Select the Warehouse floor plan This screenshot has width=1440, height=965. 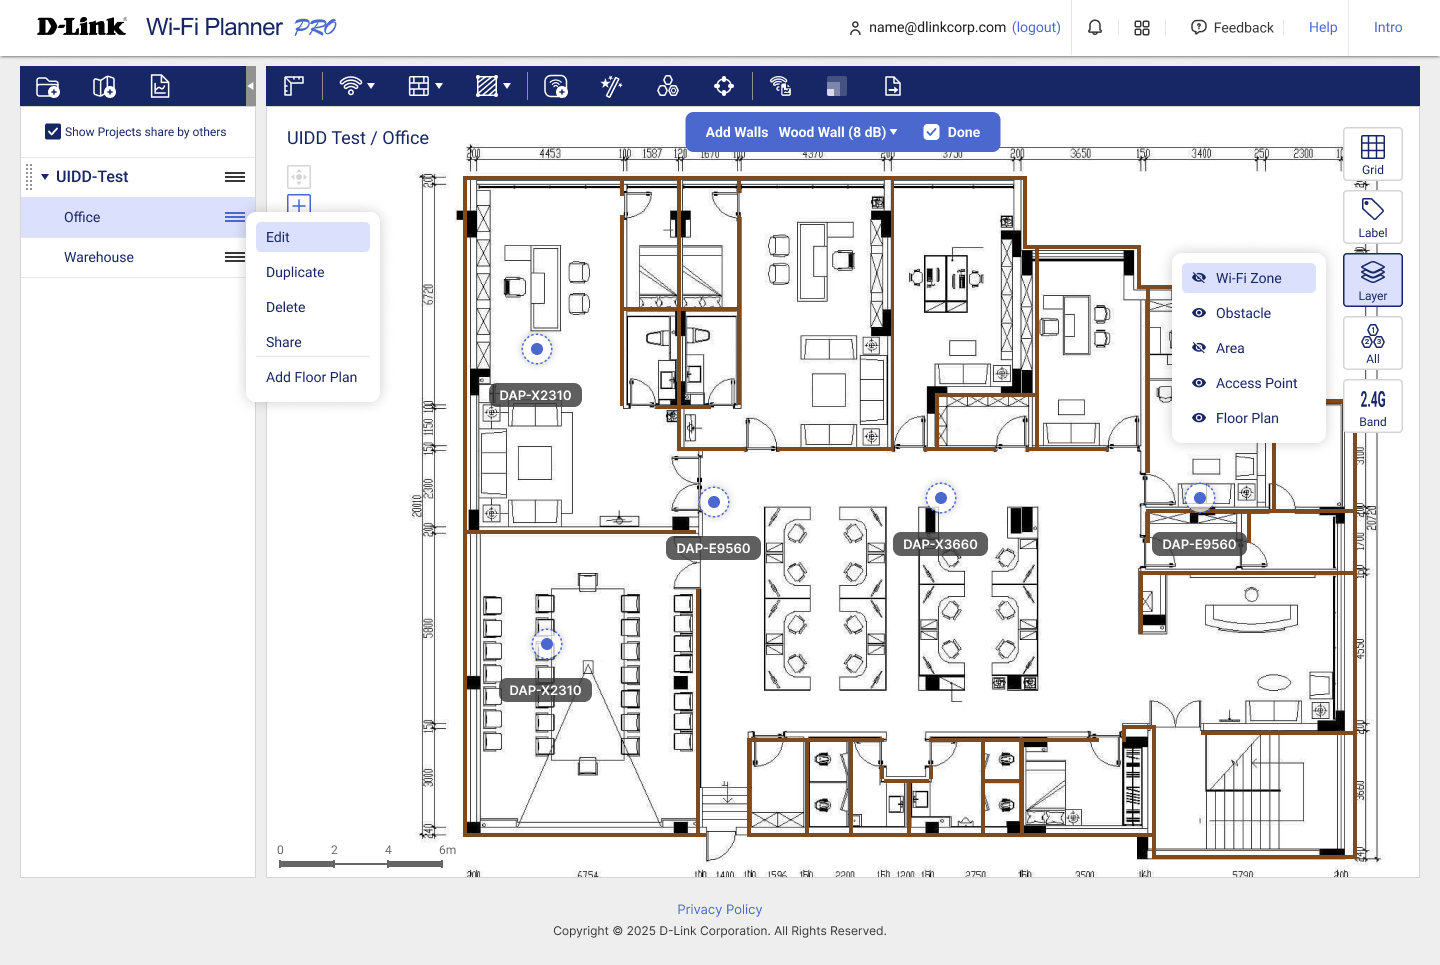99,257
